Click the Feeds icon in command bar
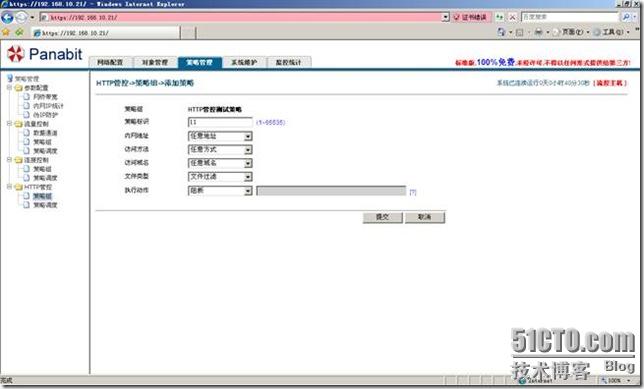644x389 pixels. [x=520, y=32]
